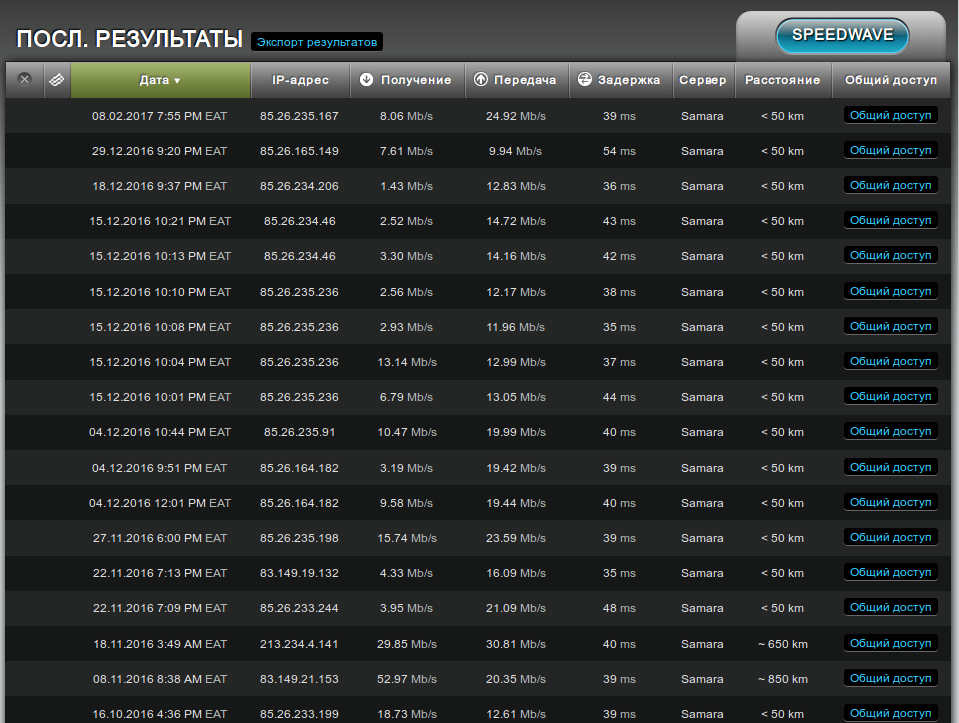Share the 04.12.2016 12:01 PM result
This screenshot has height=723, width=959.
(x=890, y=502)
